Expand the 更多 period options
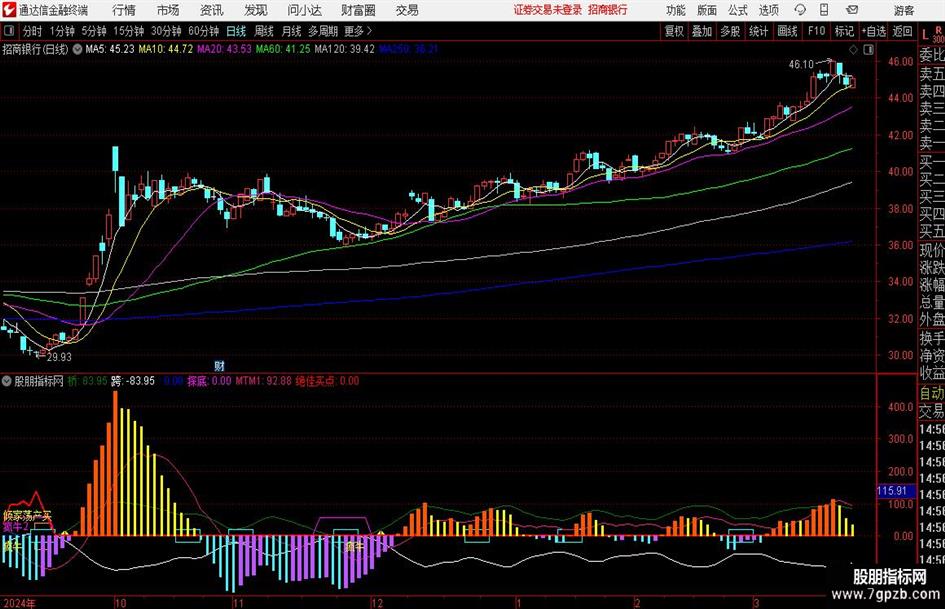Screen dimensions: 945x609 (358, 31)
